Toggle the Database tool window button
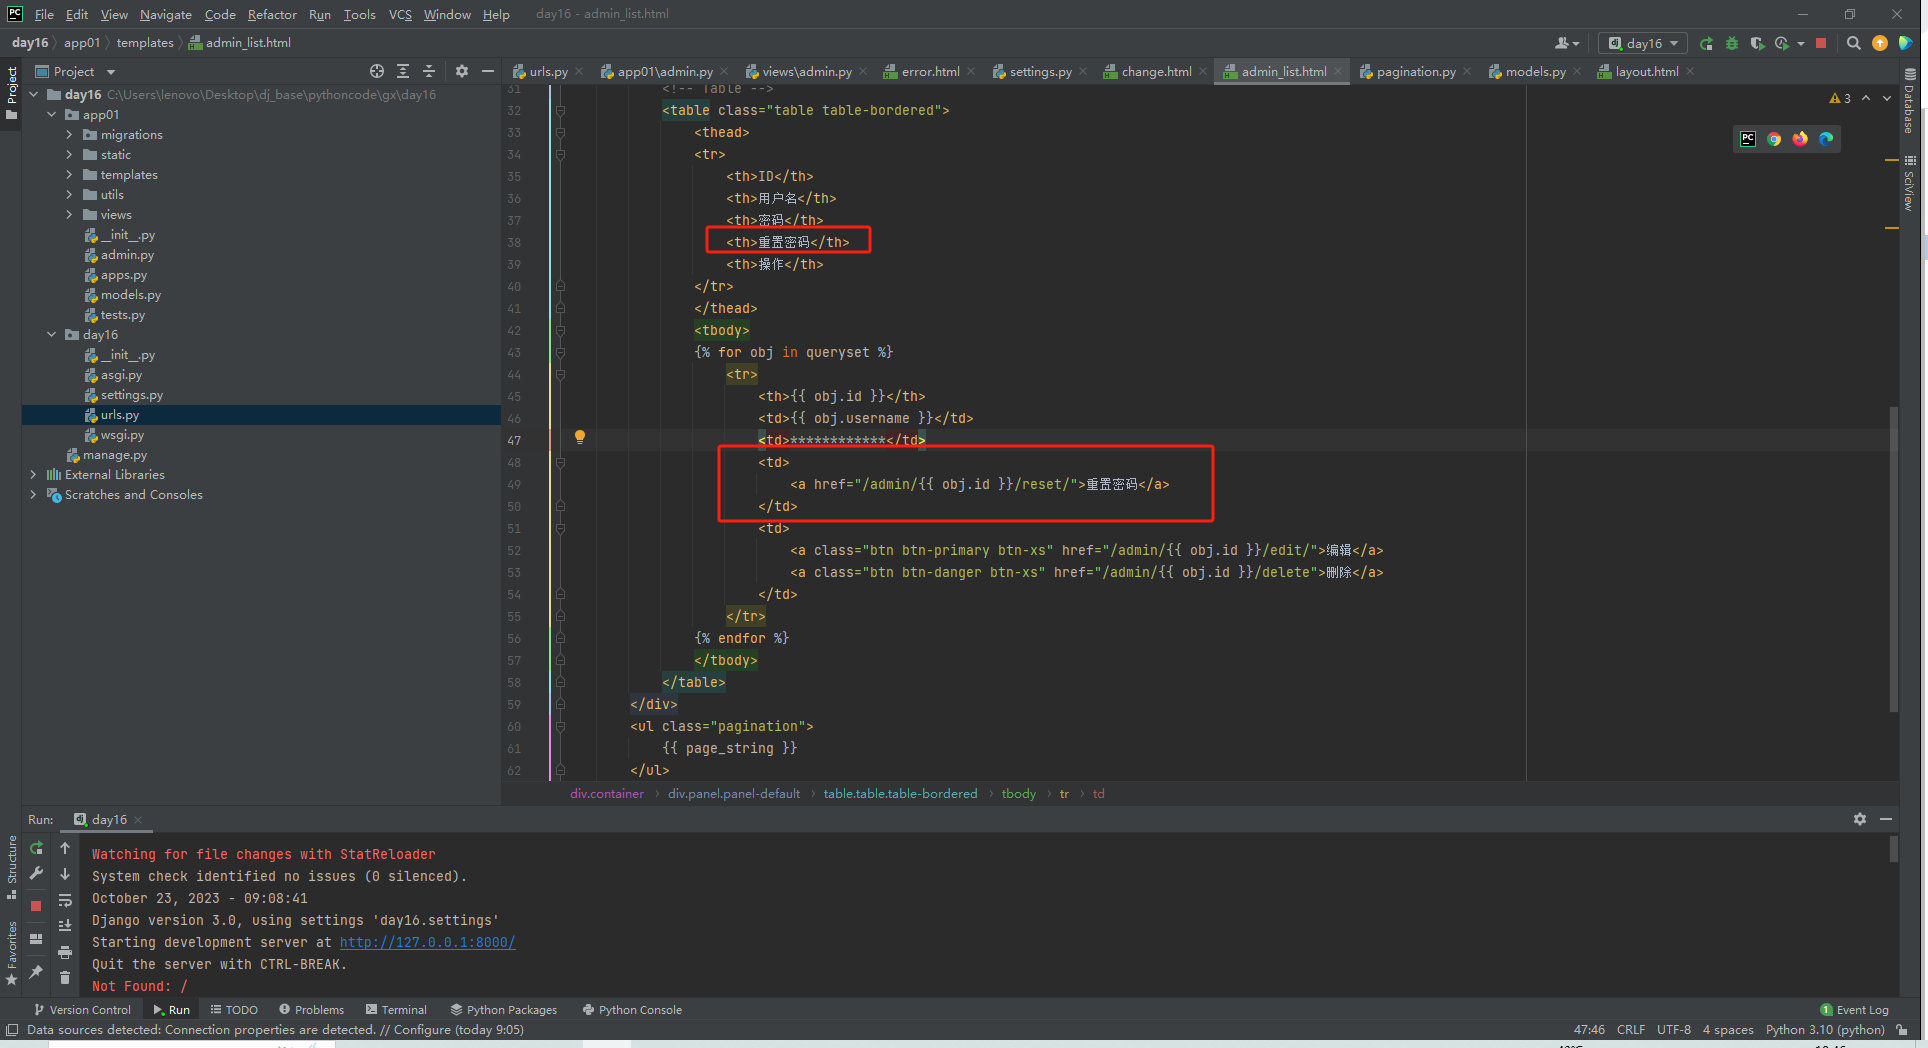 pos(1910,100)
